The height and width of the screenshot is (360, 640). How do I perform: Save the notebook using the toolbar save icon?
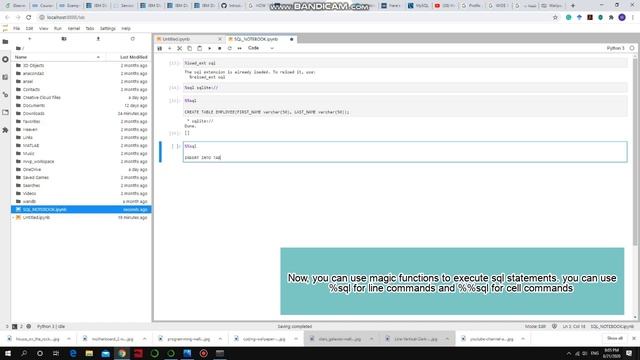pos(160,48)
